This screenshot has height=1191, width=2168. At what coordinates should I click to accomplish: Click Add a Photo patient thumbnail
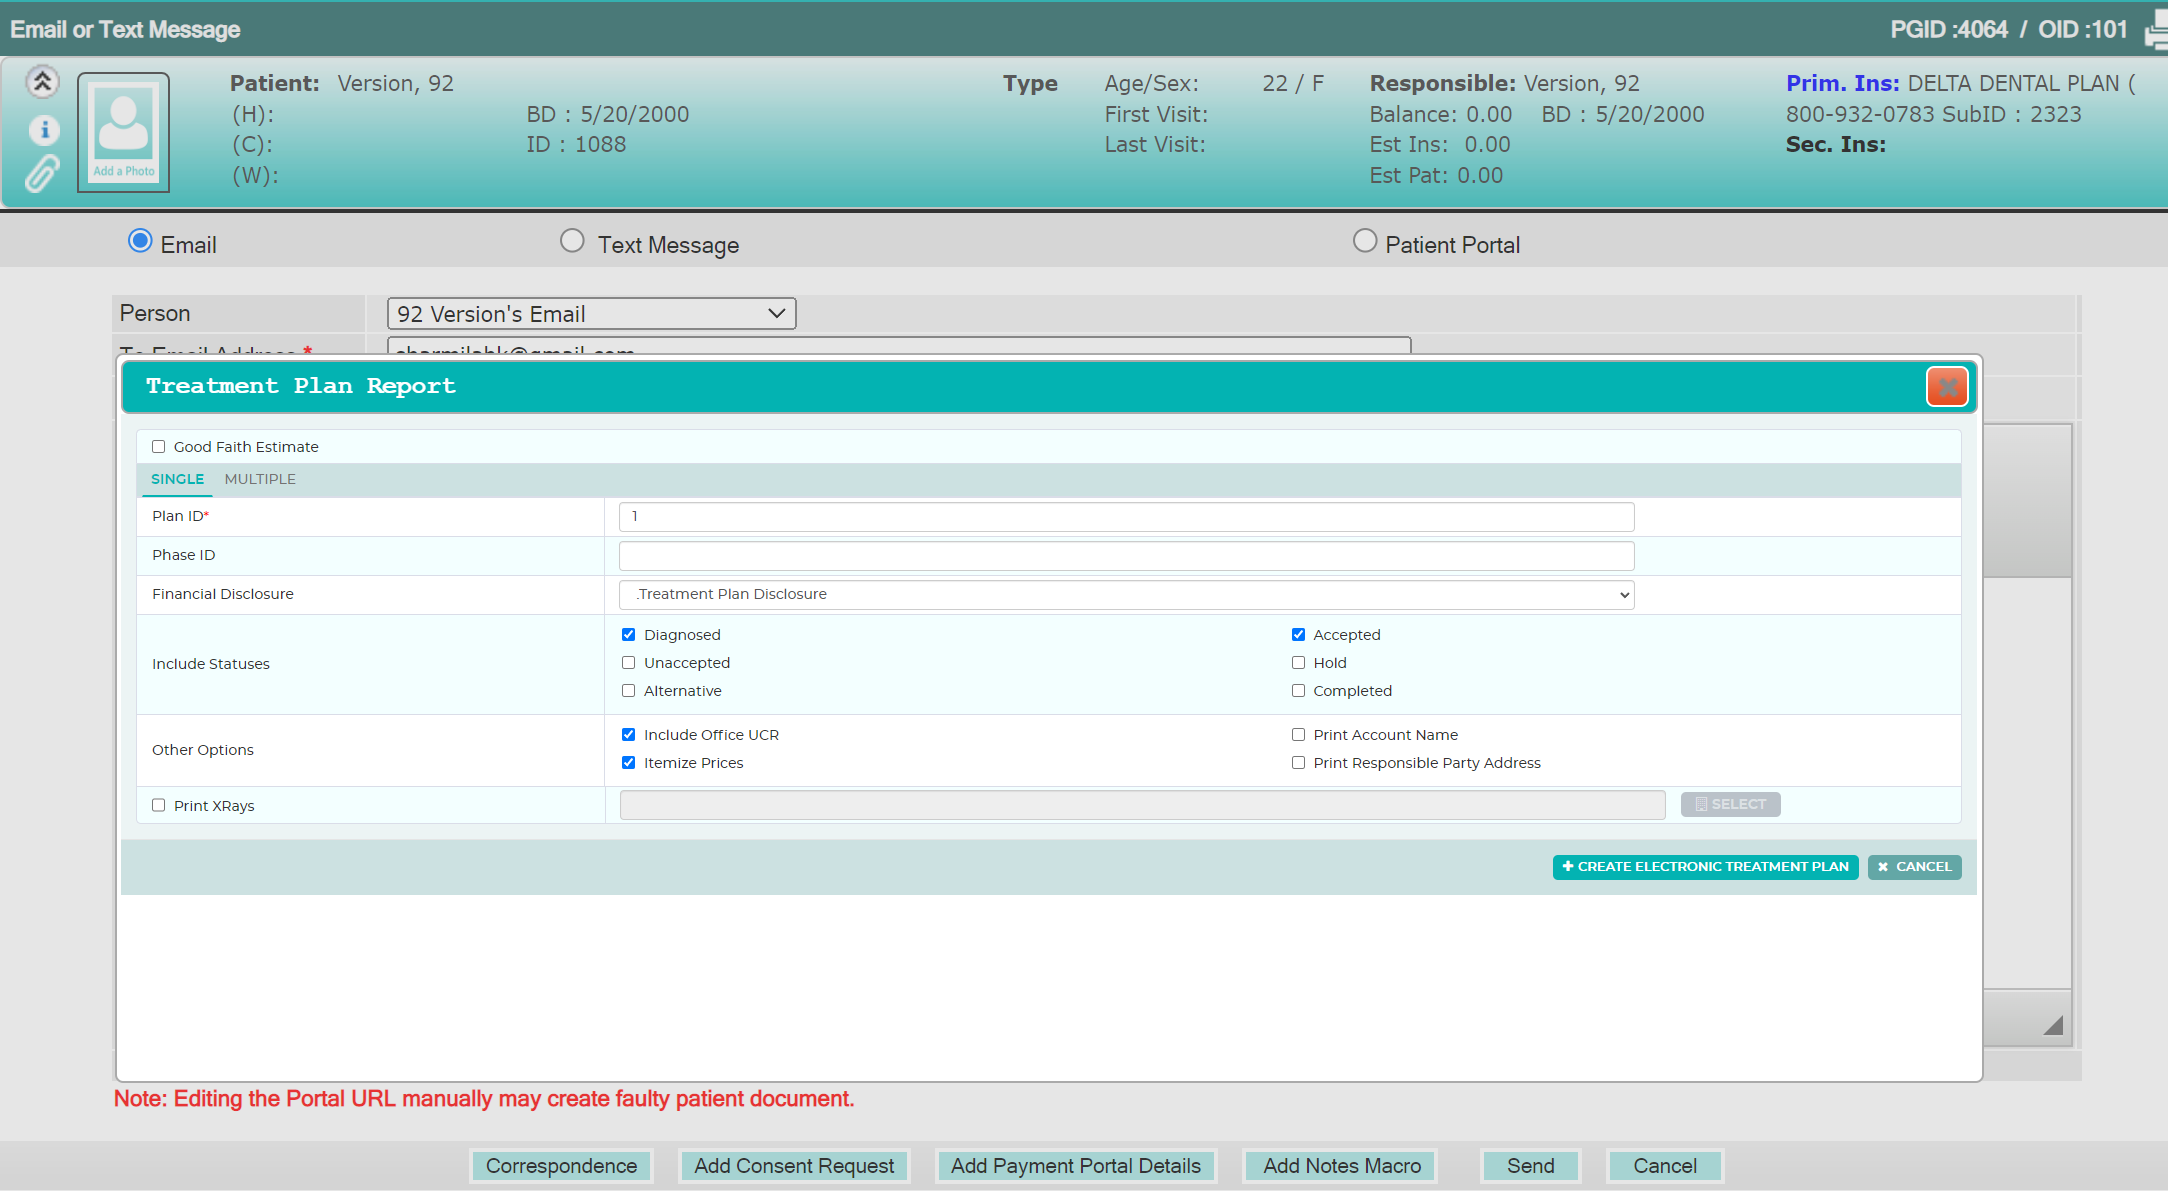(124, 131)
